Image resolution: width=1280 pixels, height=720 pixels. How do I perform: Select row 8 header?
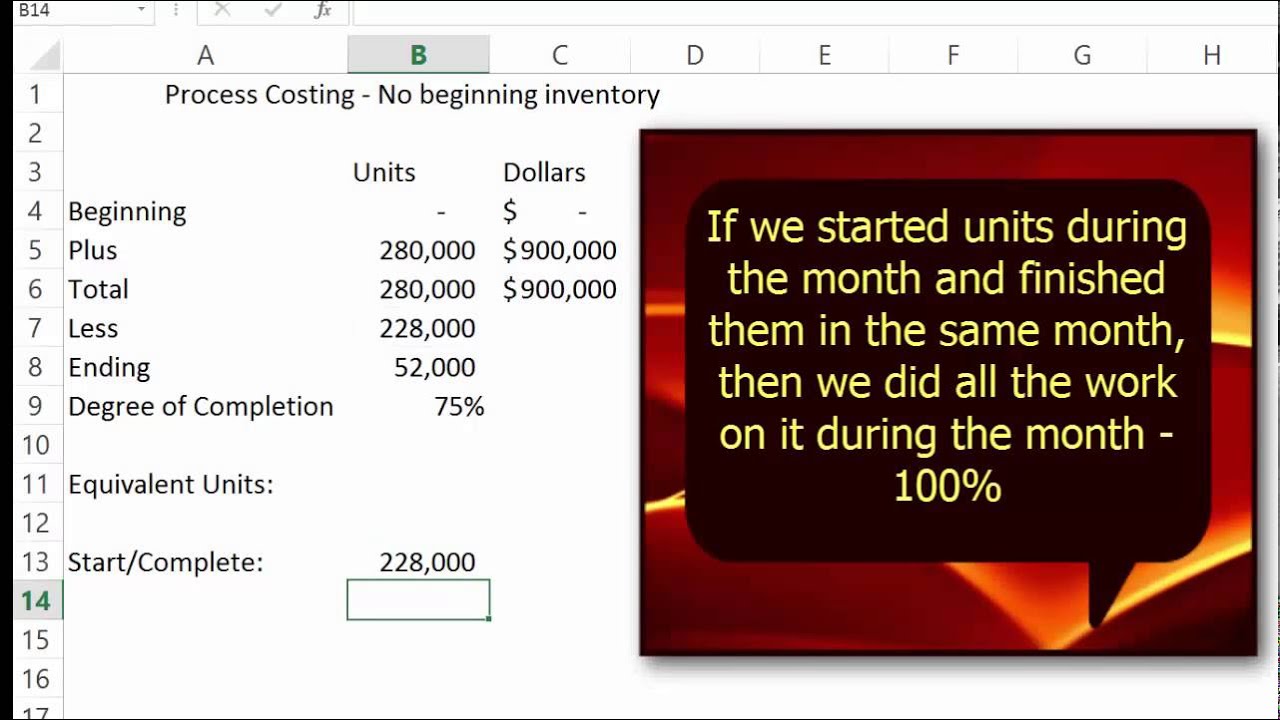pyautogui.click(x=36, y=367)
